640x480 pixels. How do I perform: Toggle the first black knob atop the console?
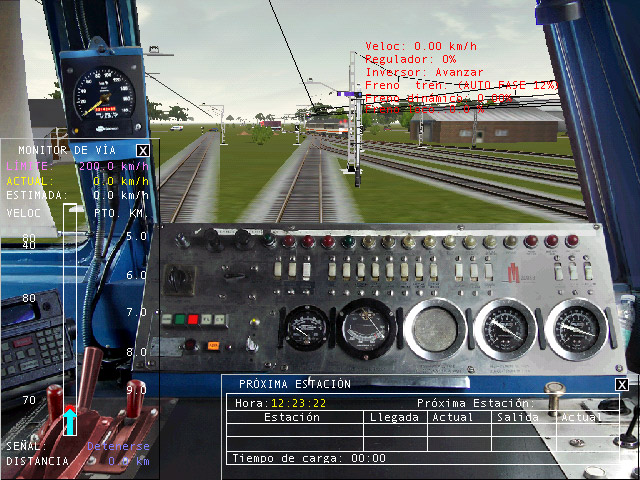click(x=183, y=240)
